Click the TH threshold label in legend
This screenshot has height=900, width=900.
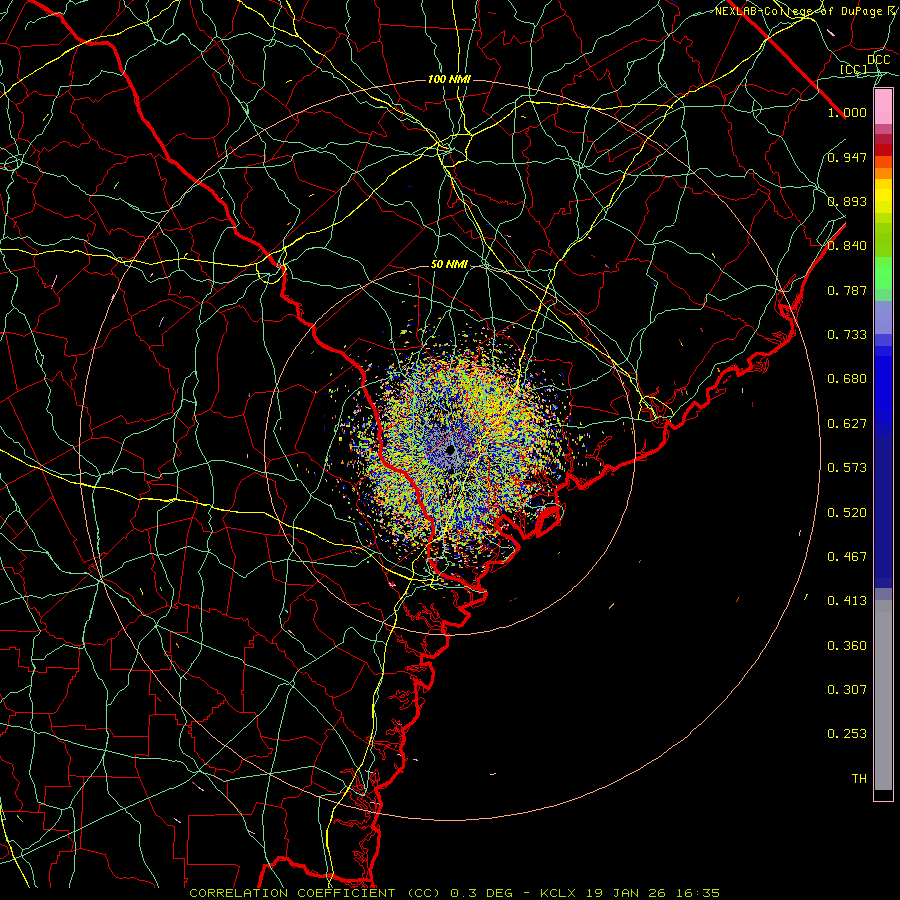(x=859, y=779)
